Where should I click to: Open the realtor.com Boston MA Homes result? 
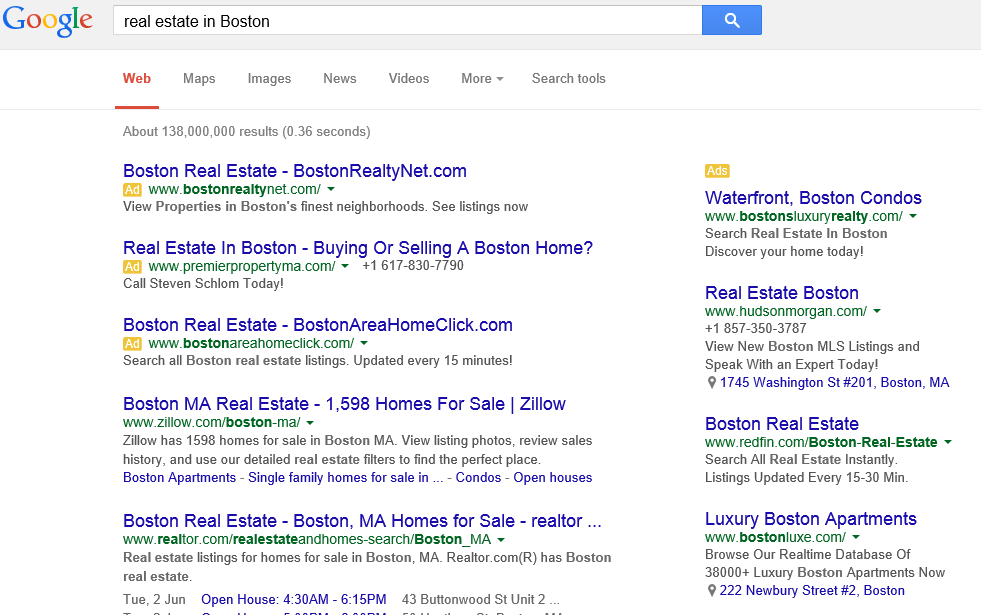tap(362, 521)
